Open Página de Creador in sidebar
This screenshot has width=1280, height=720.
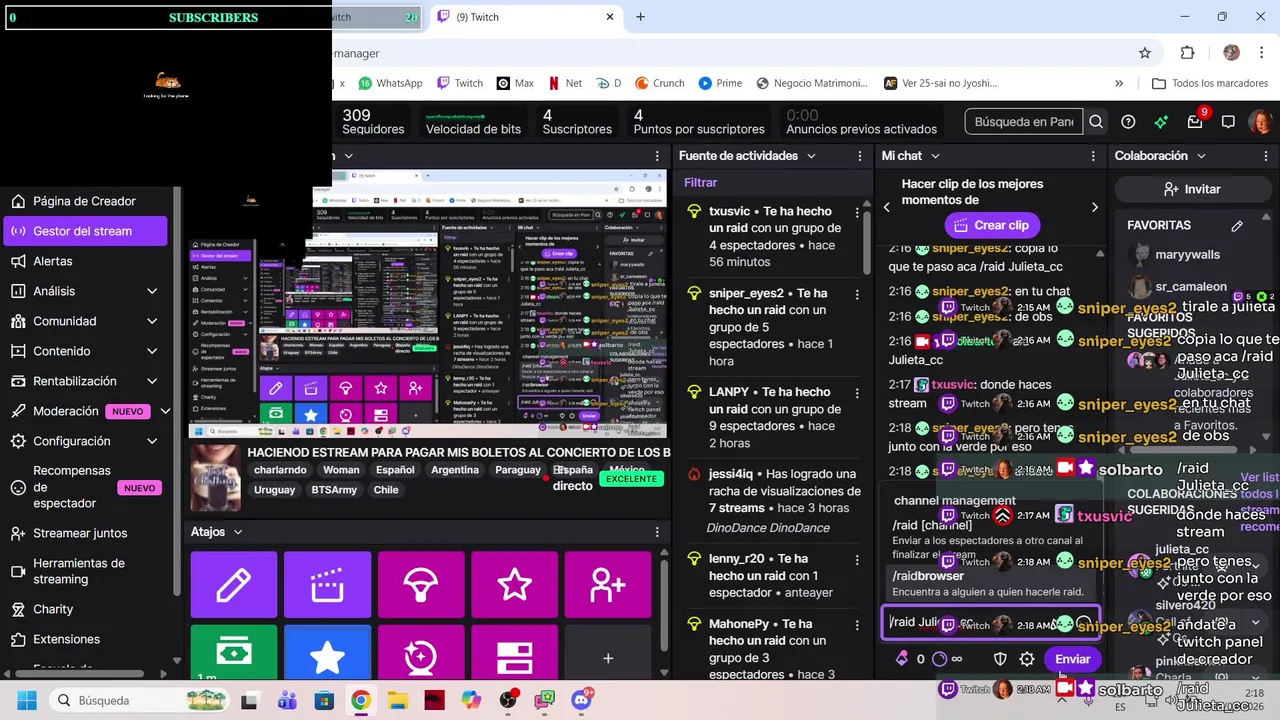pyautogui.click(x=85, y=201)
